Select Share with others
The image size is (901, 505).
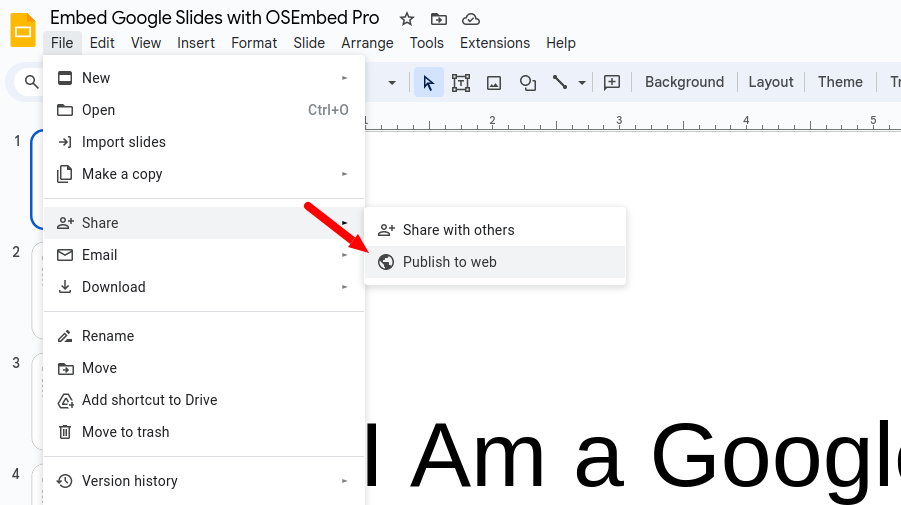click(495, 230)
